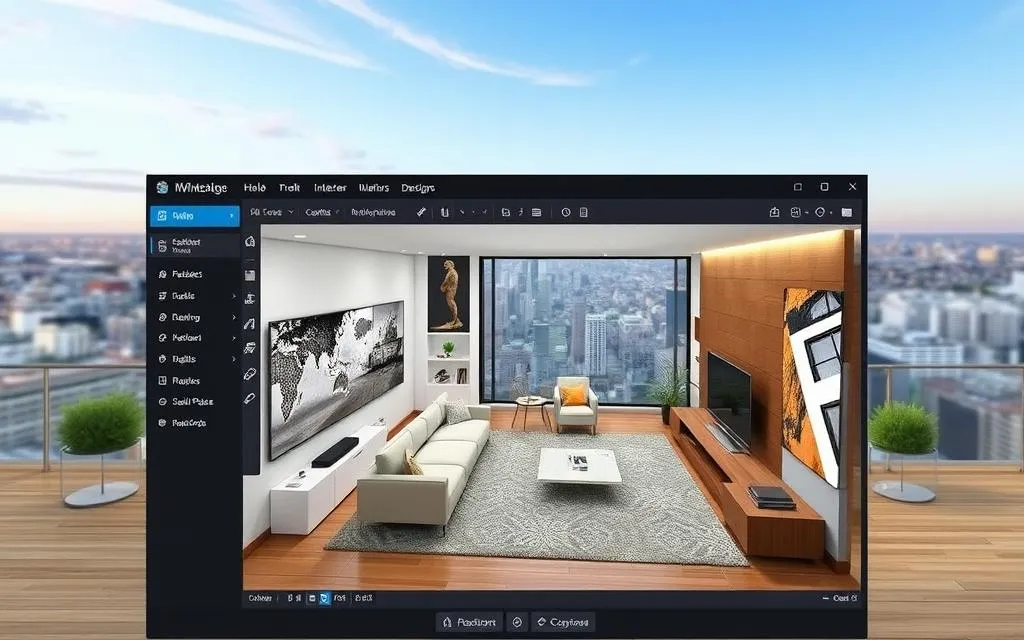Click the home icon beside the canvas
The width and height of the screenshot is (1024, 640).
(x=248, y=243)
